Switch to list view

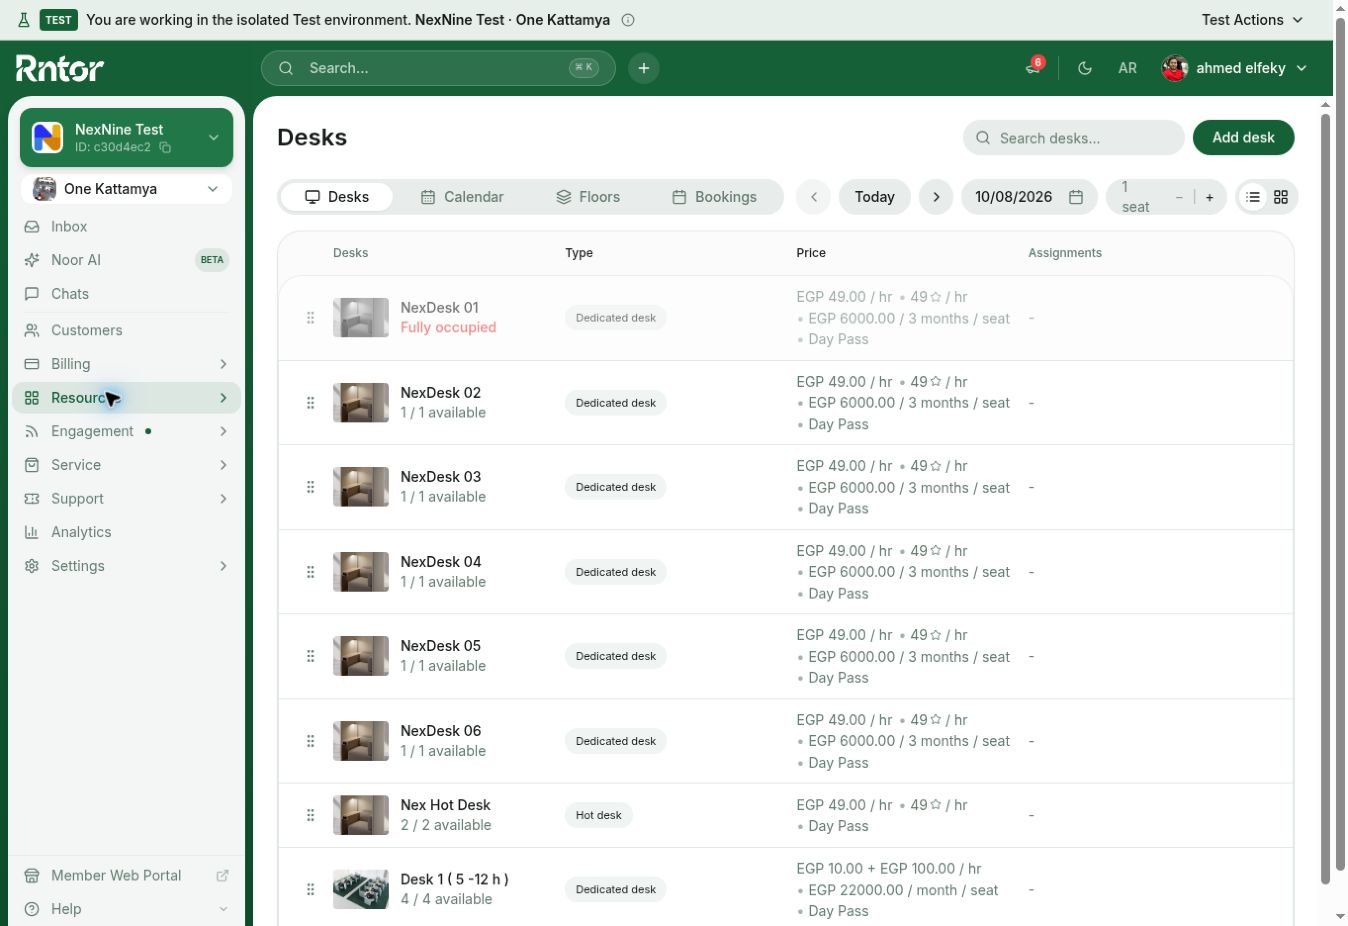click(x=1253, y=197)
